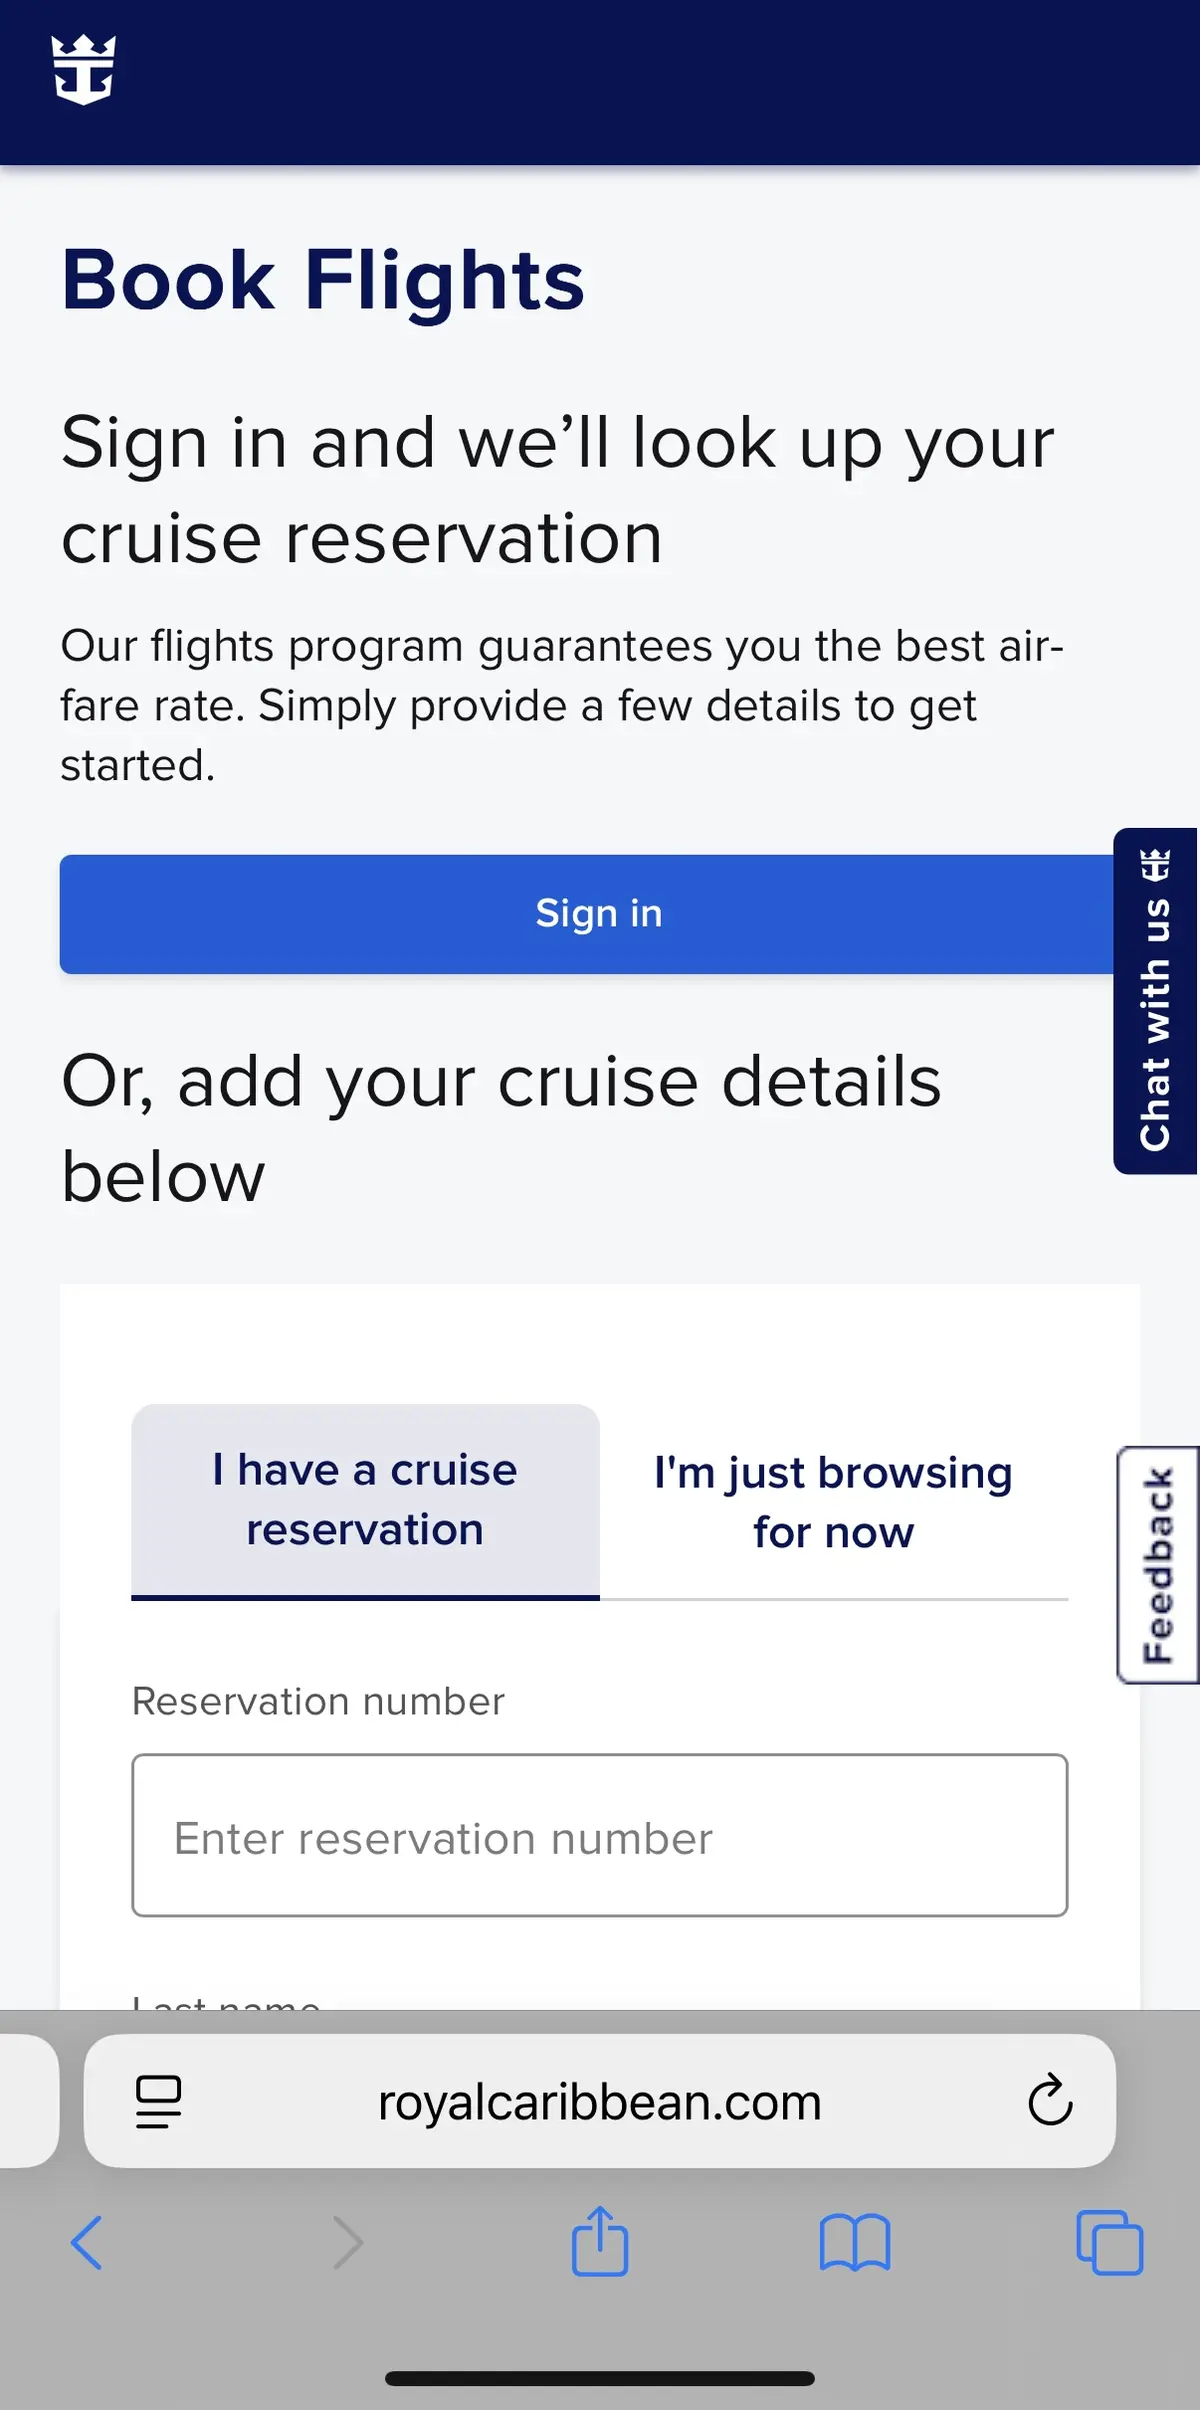Tap the Reservation number label
Screen dimensions: 1200x2410
[x=318, y=1701]
